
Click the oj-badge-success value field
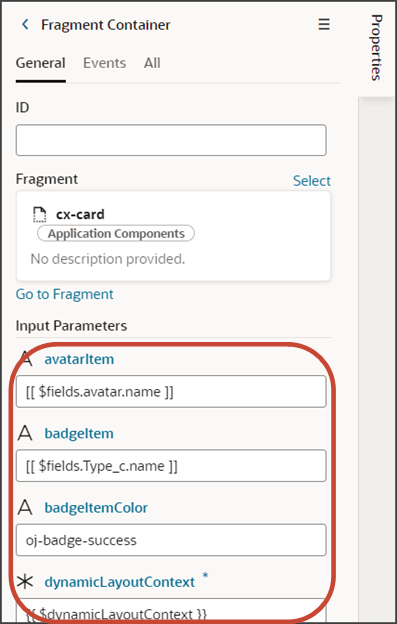pyautogui.click(x=171, y=540)
